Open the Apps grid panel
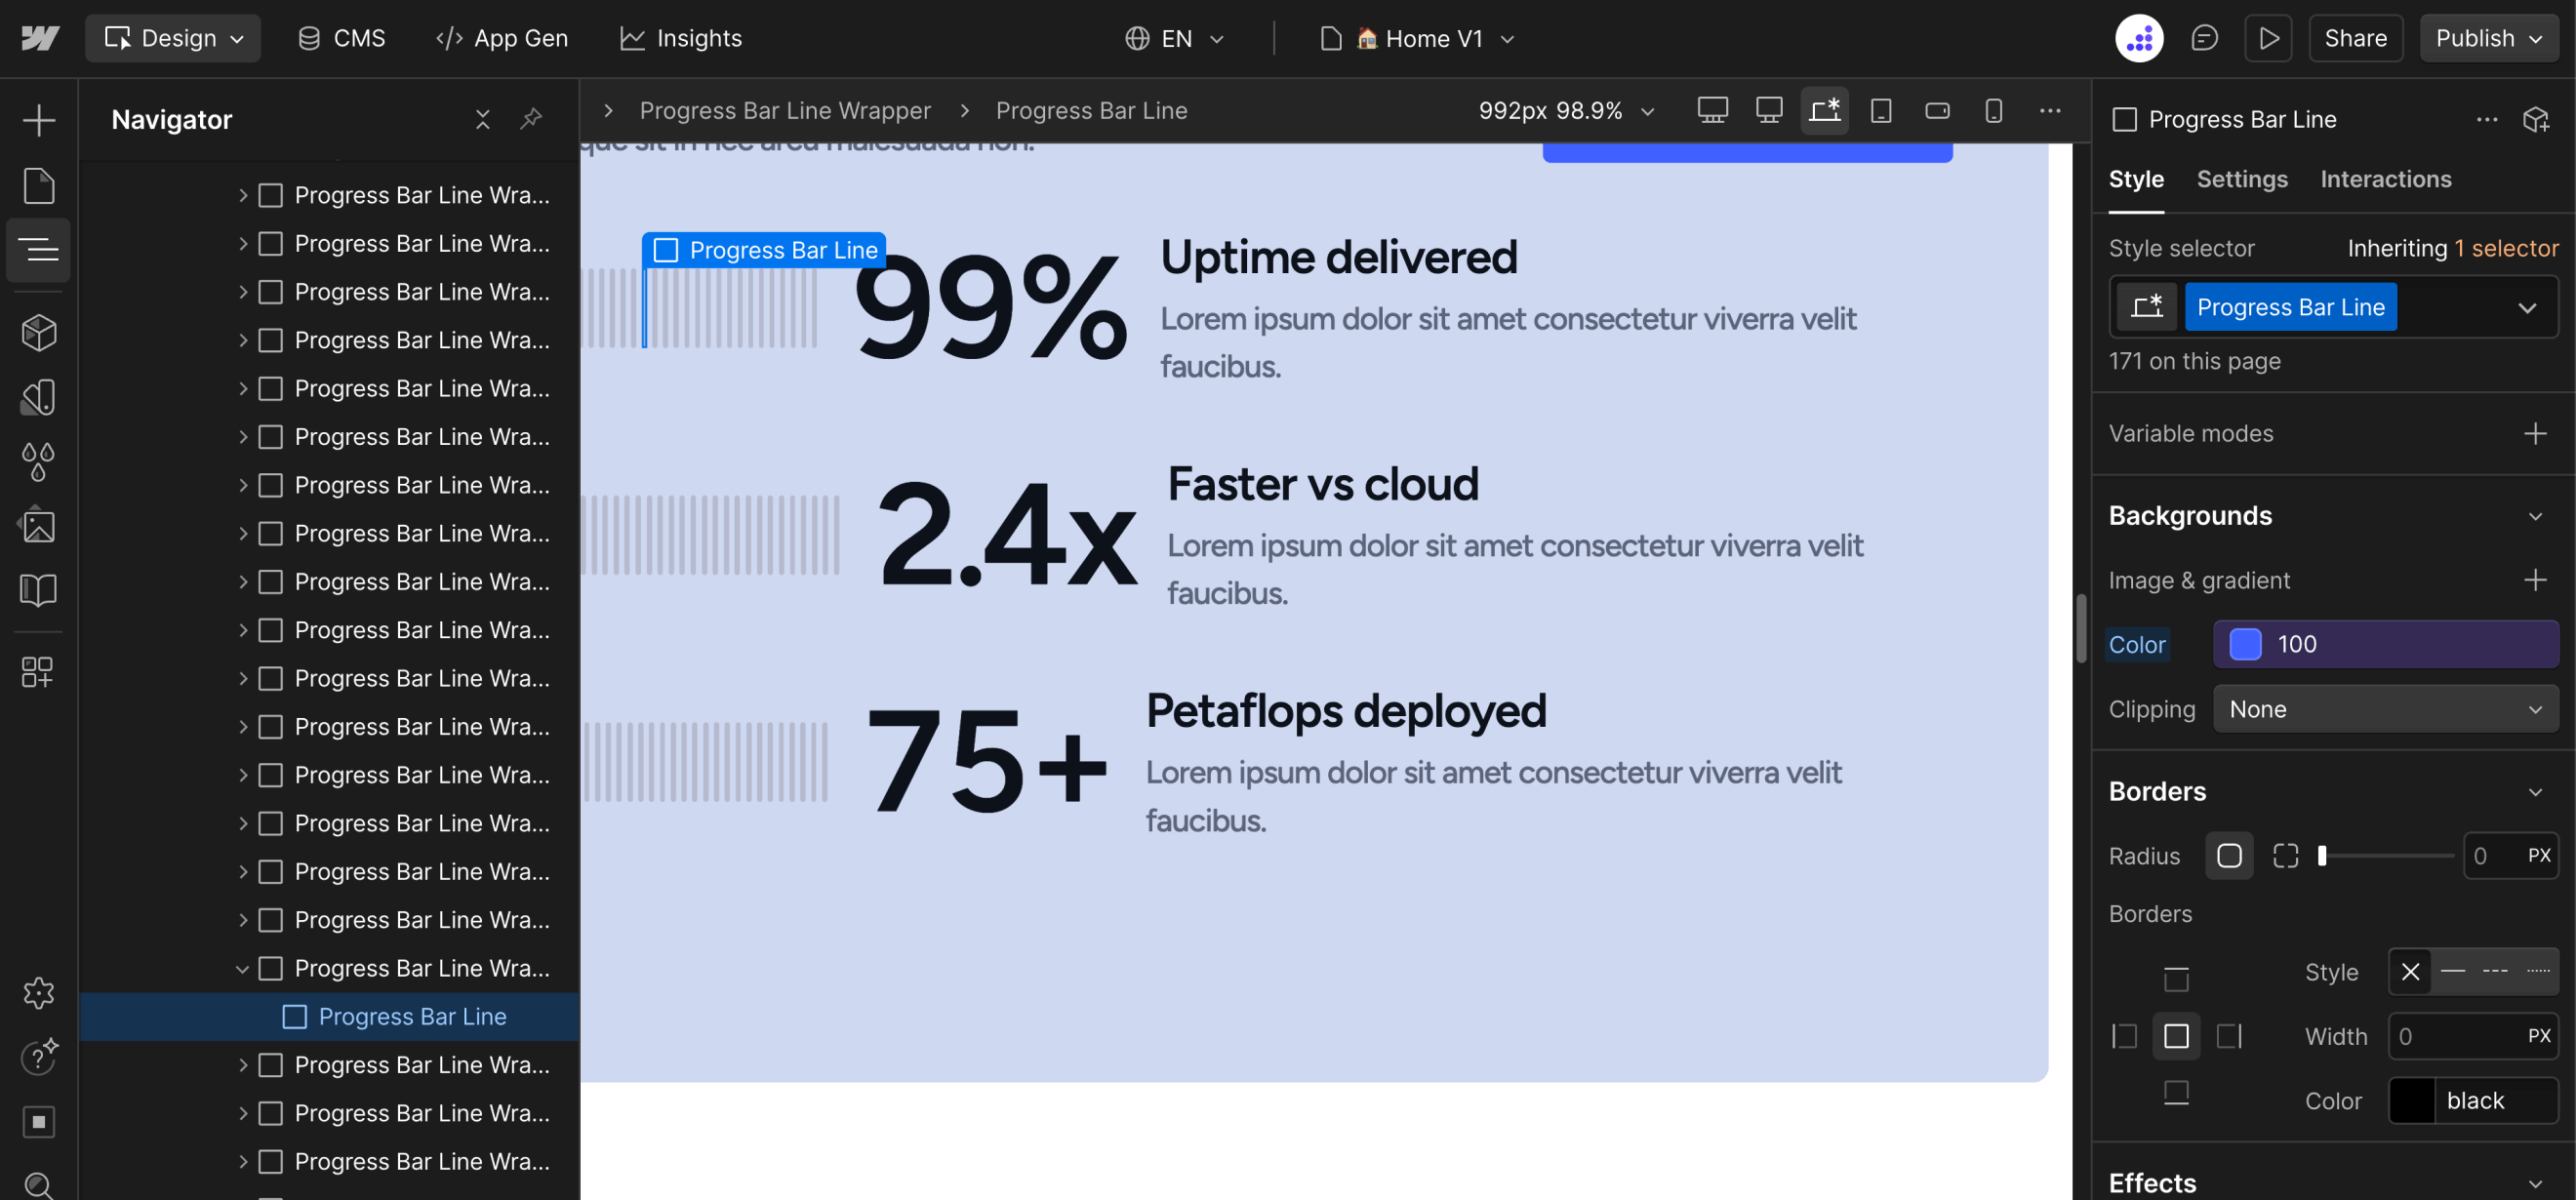The image size is (2576, 1200). (38, 672)
